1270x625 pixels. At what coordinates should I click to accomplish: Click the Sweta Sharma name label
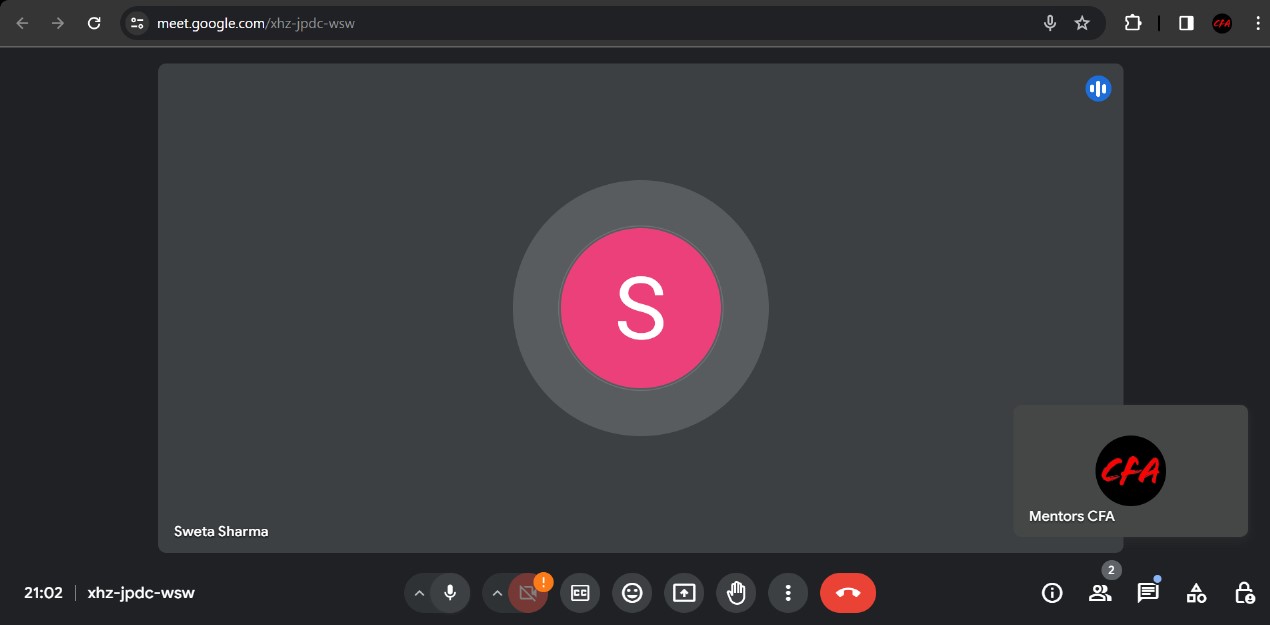tap(221, 531)
